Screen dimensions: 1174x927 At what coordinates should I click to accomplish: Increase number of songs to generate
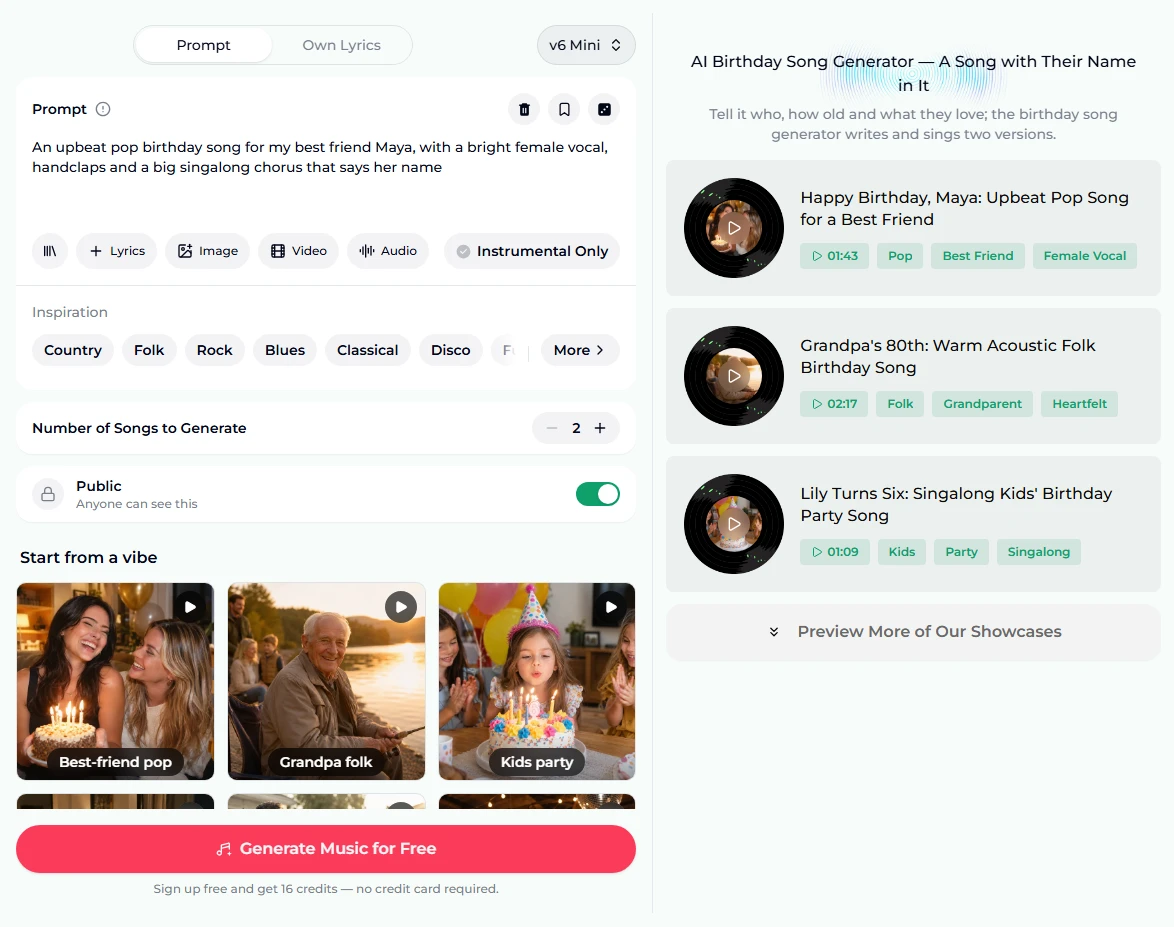tap(600, 428)
